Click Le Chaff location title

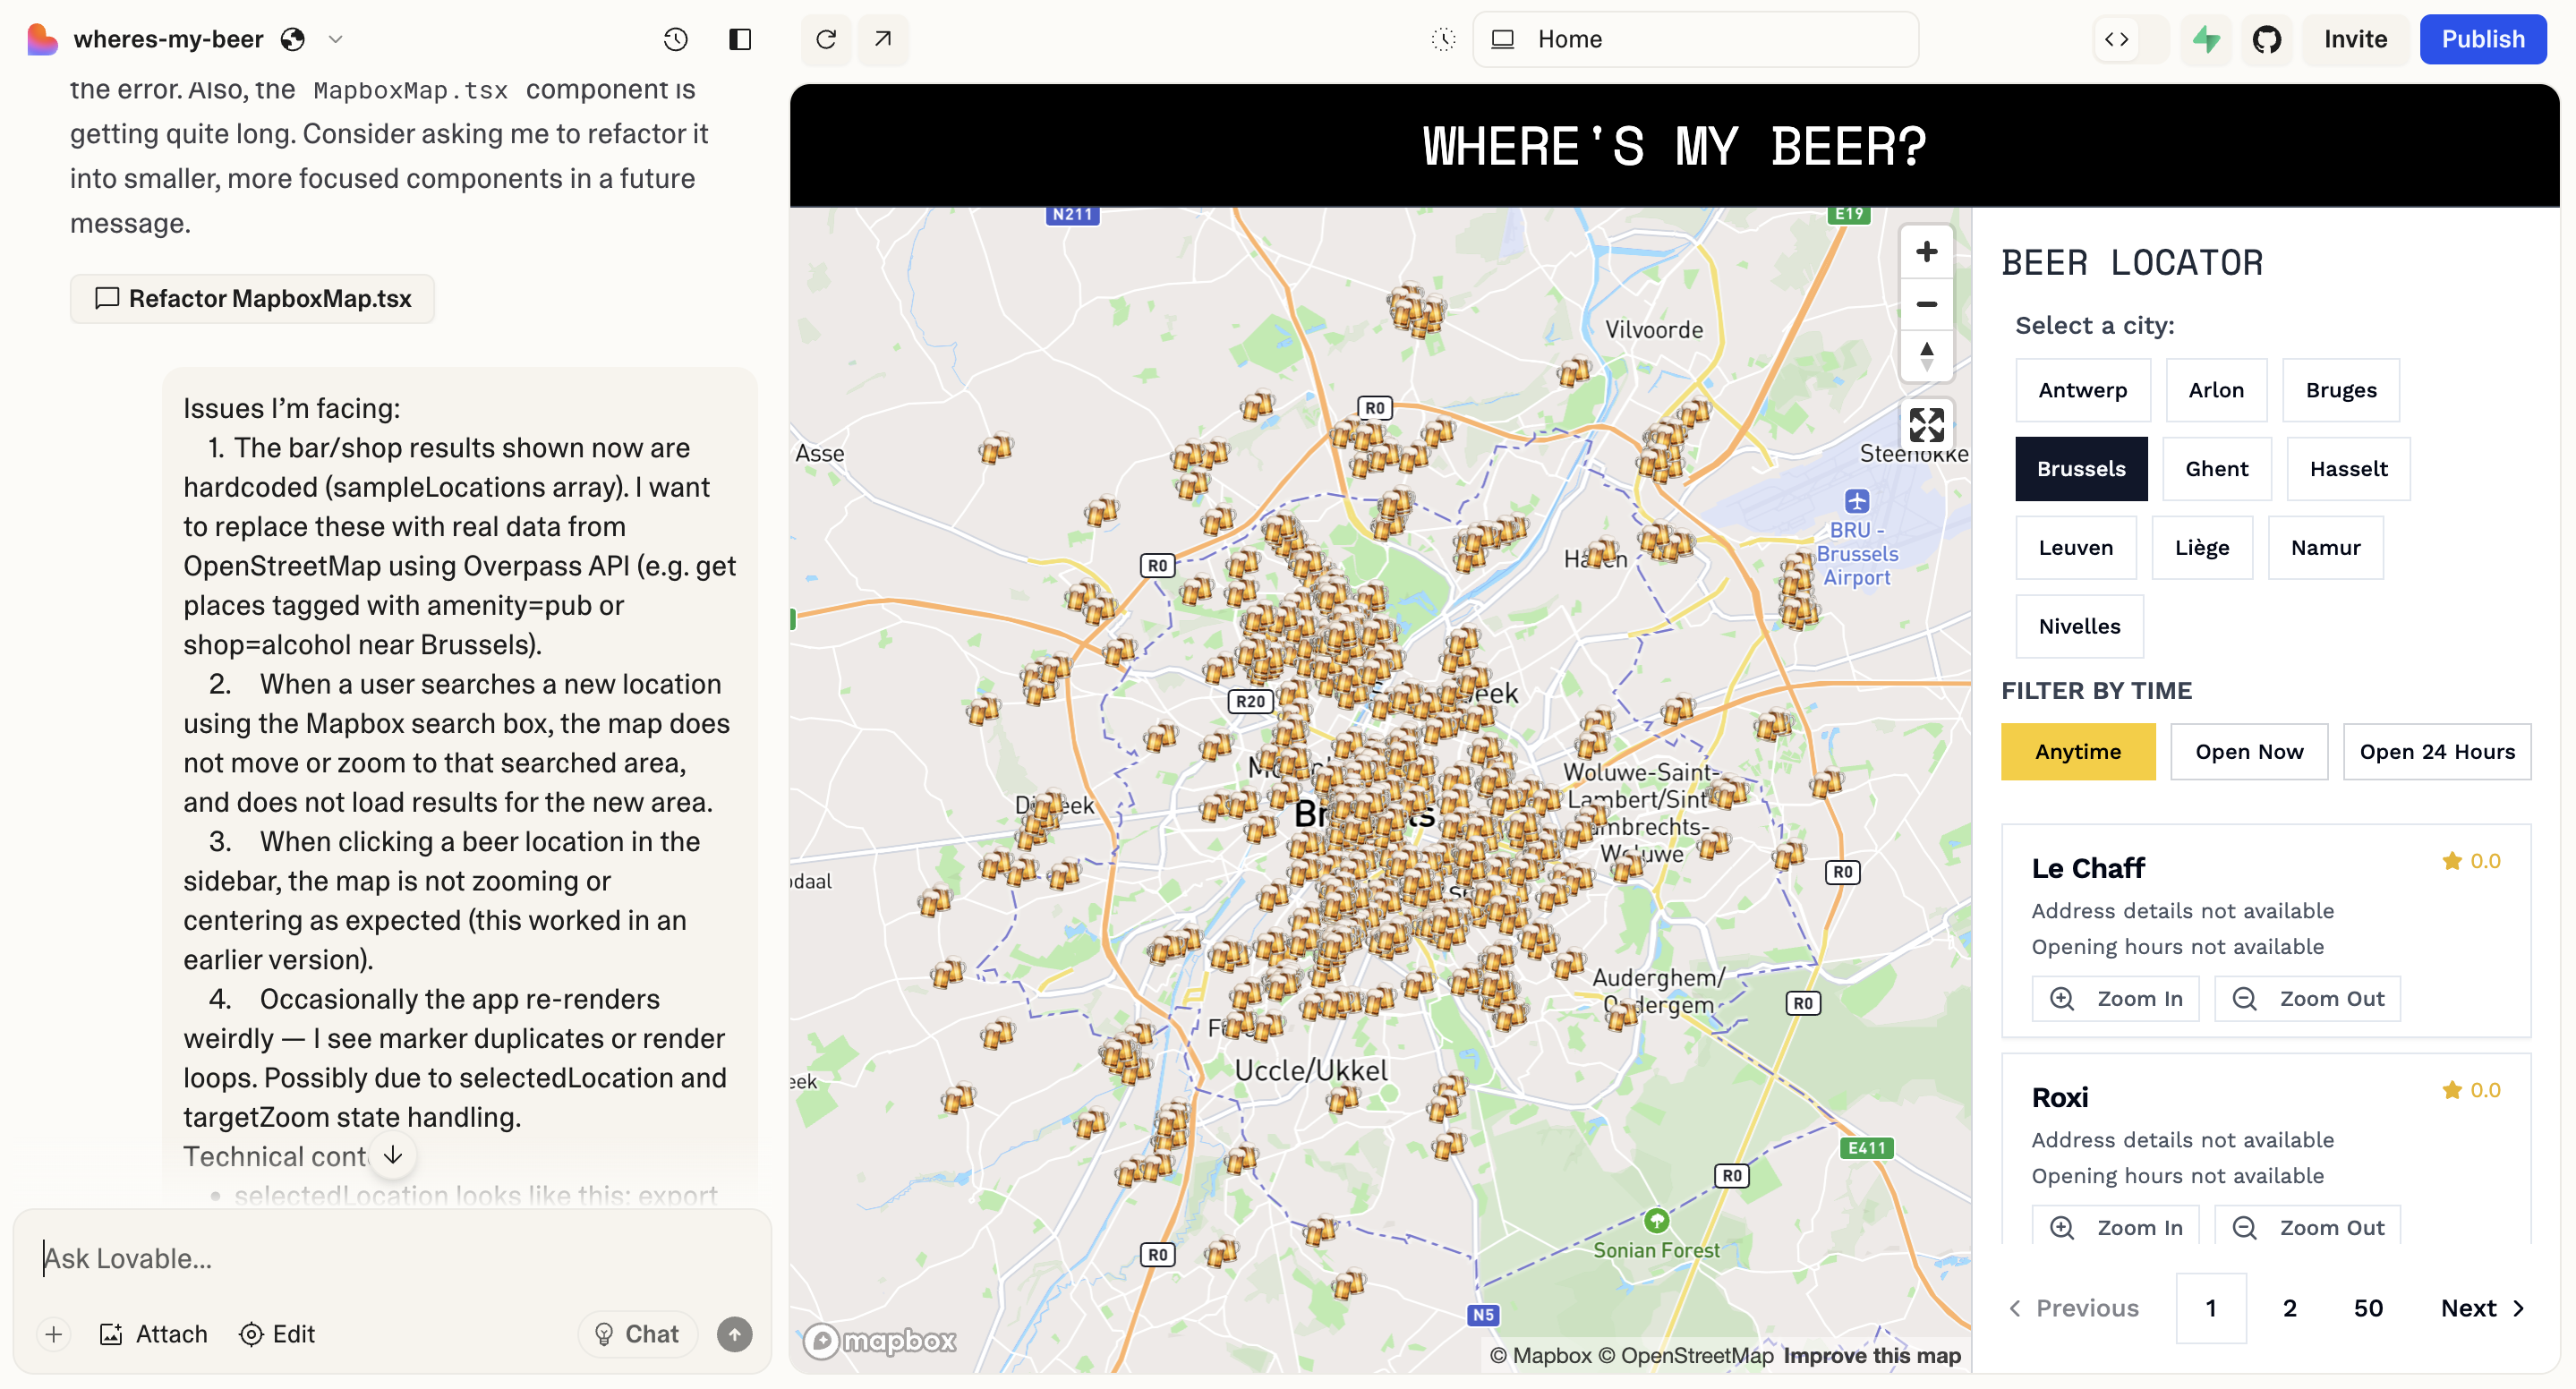coord(2088,869)
